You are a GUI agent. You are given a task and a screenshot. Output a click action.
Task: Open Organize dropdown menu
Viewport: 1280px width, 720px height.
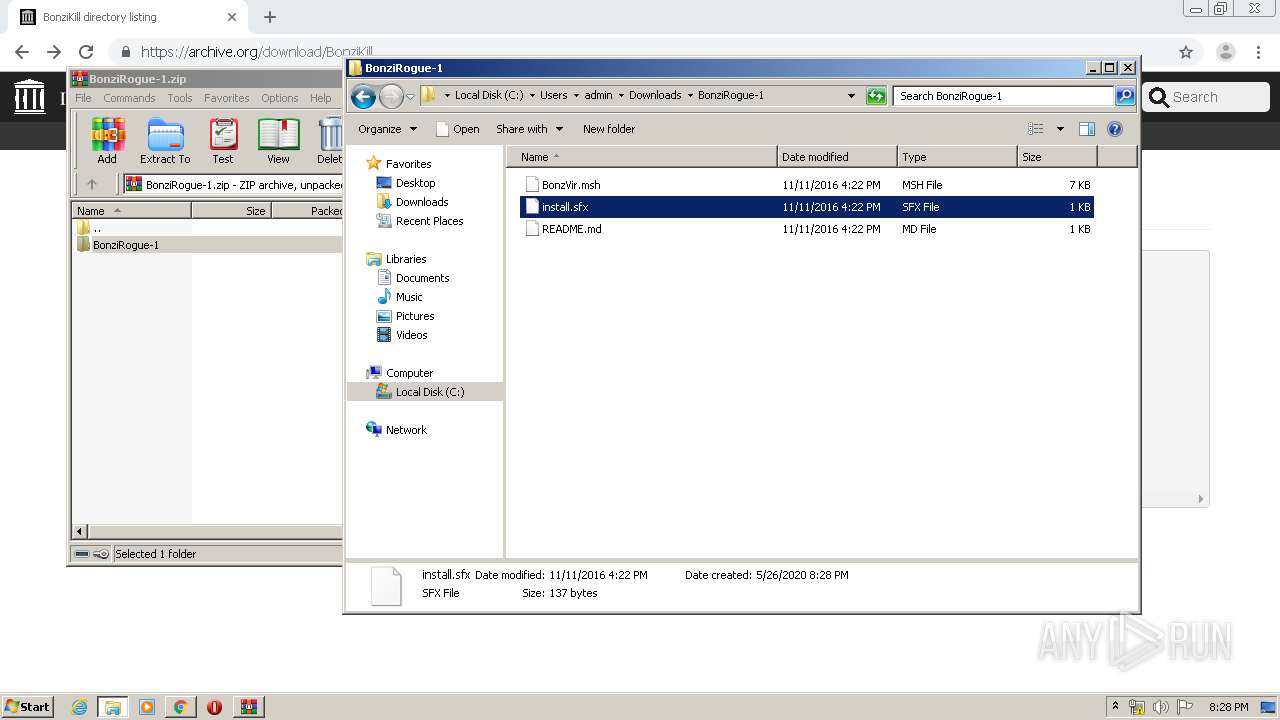point(387,129)
